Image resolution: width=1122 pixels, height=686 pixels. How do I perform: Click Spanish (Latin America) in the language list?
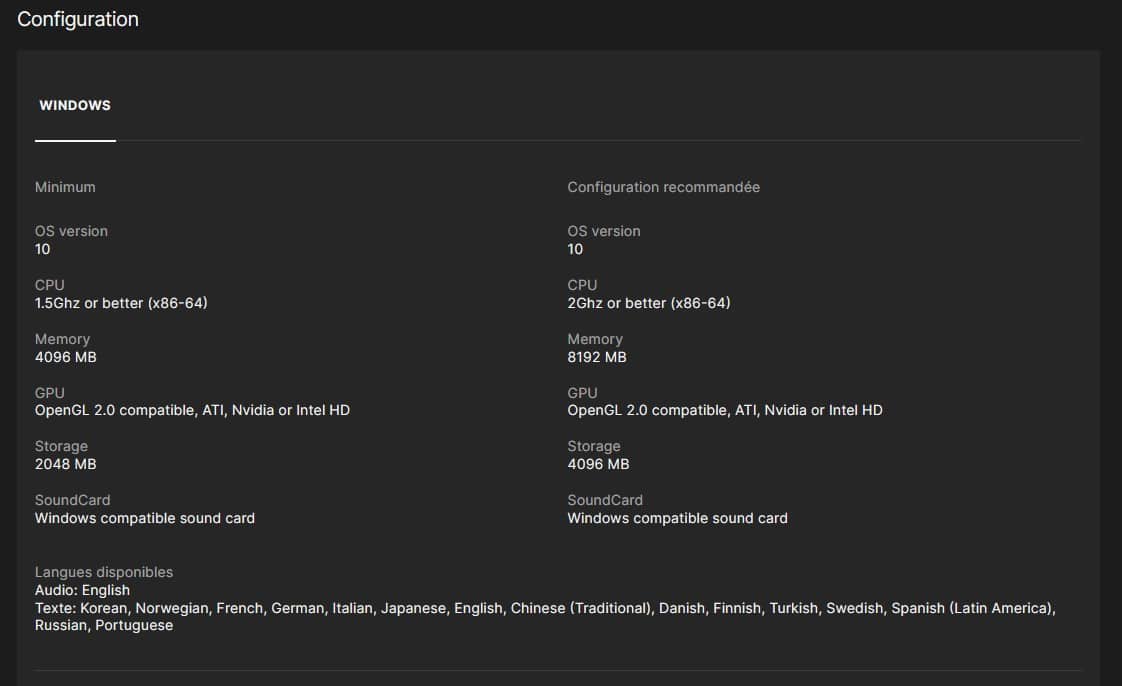click(x=972, y=608)
